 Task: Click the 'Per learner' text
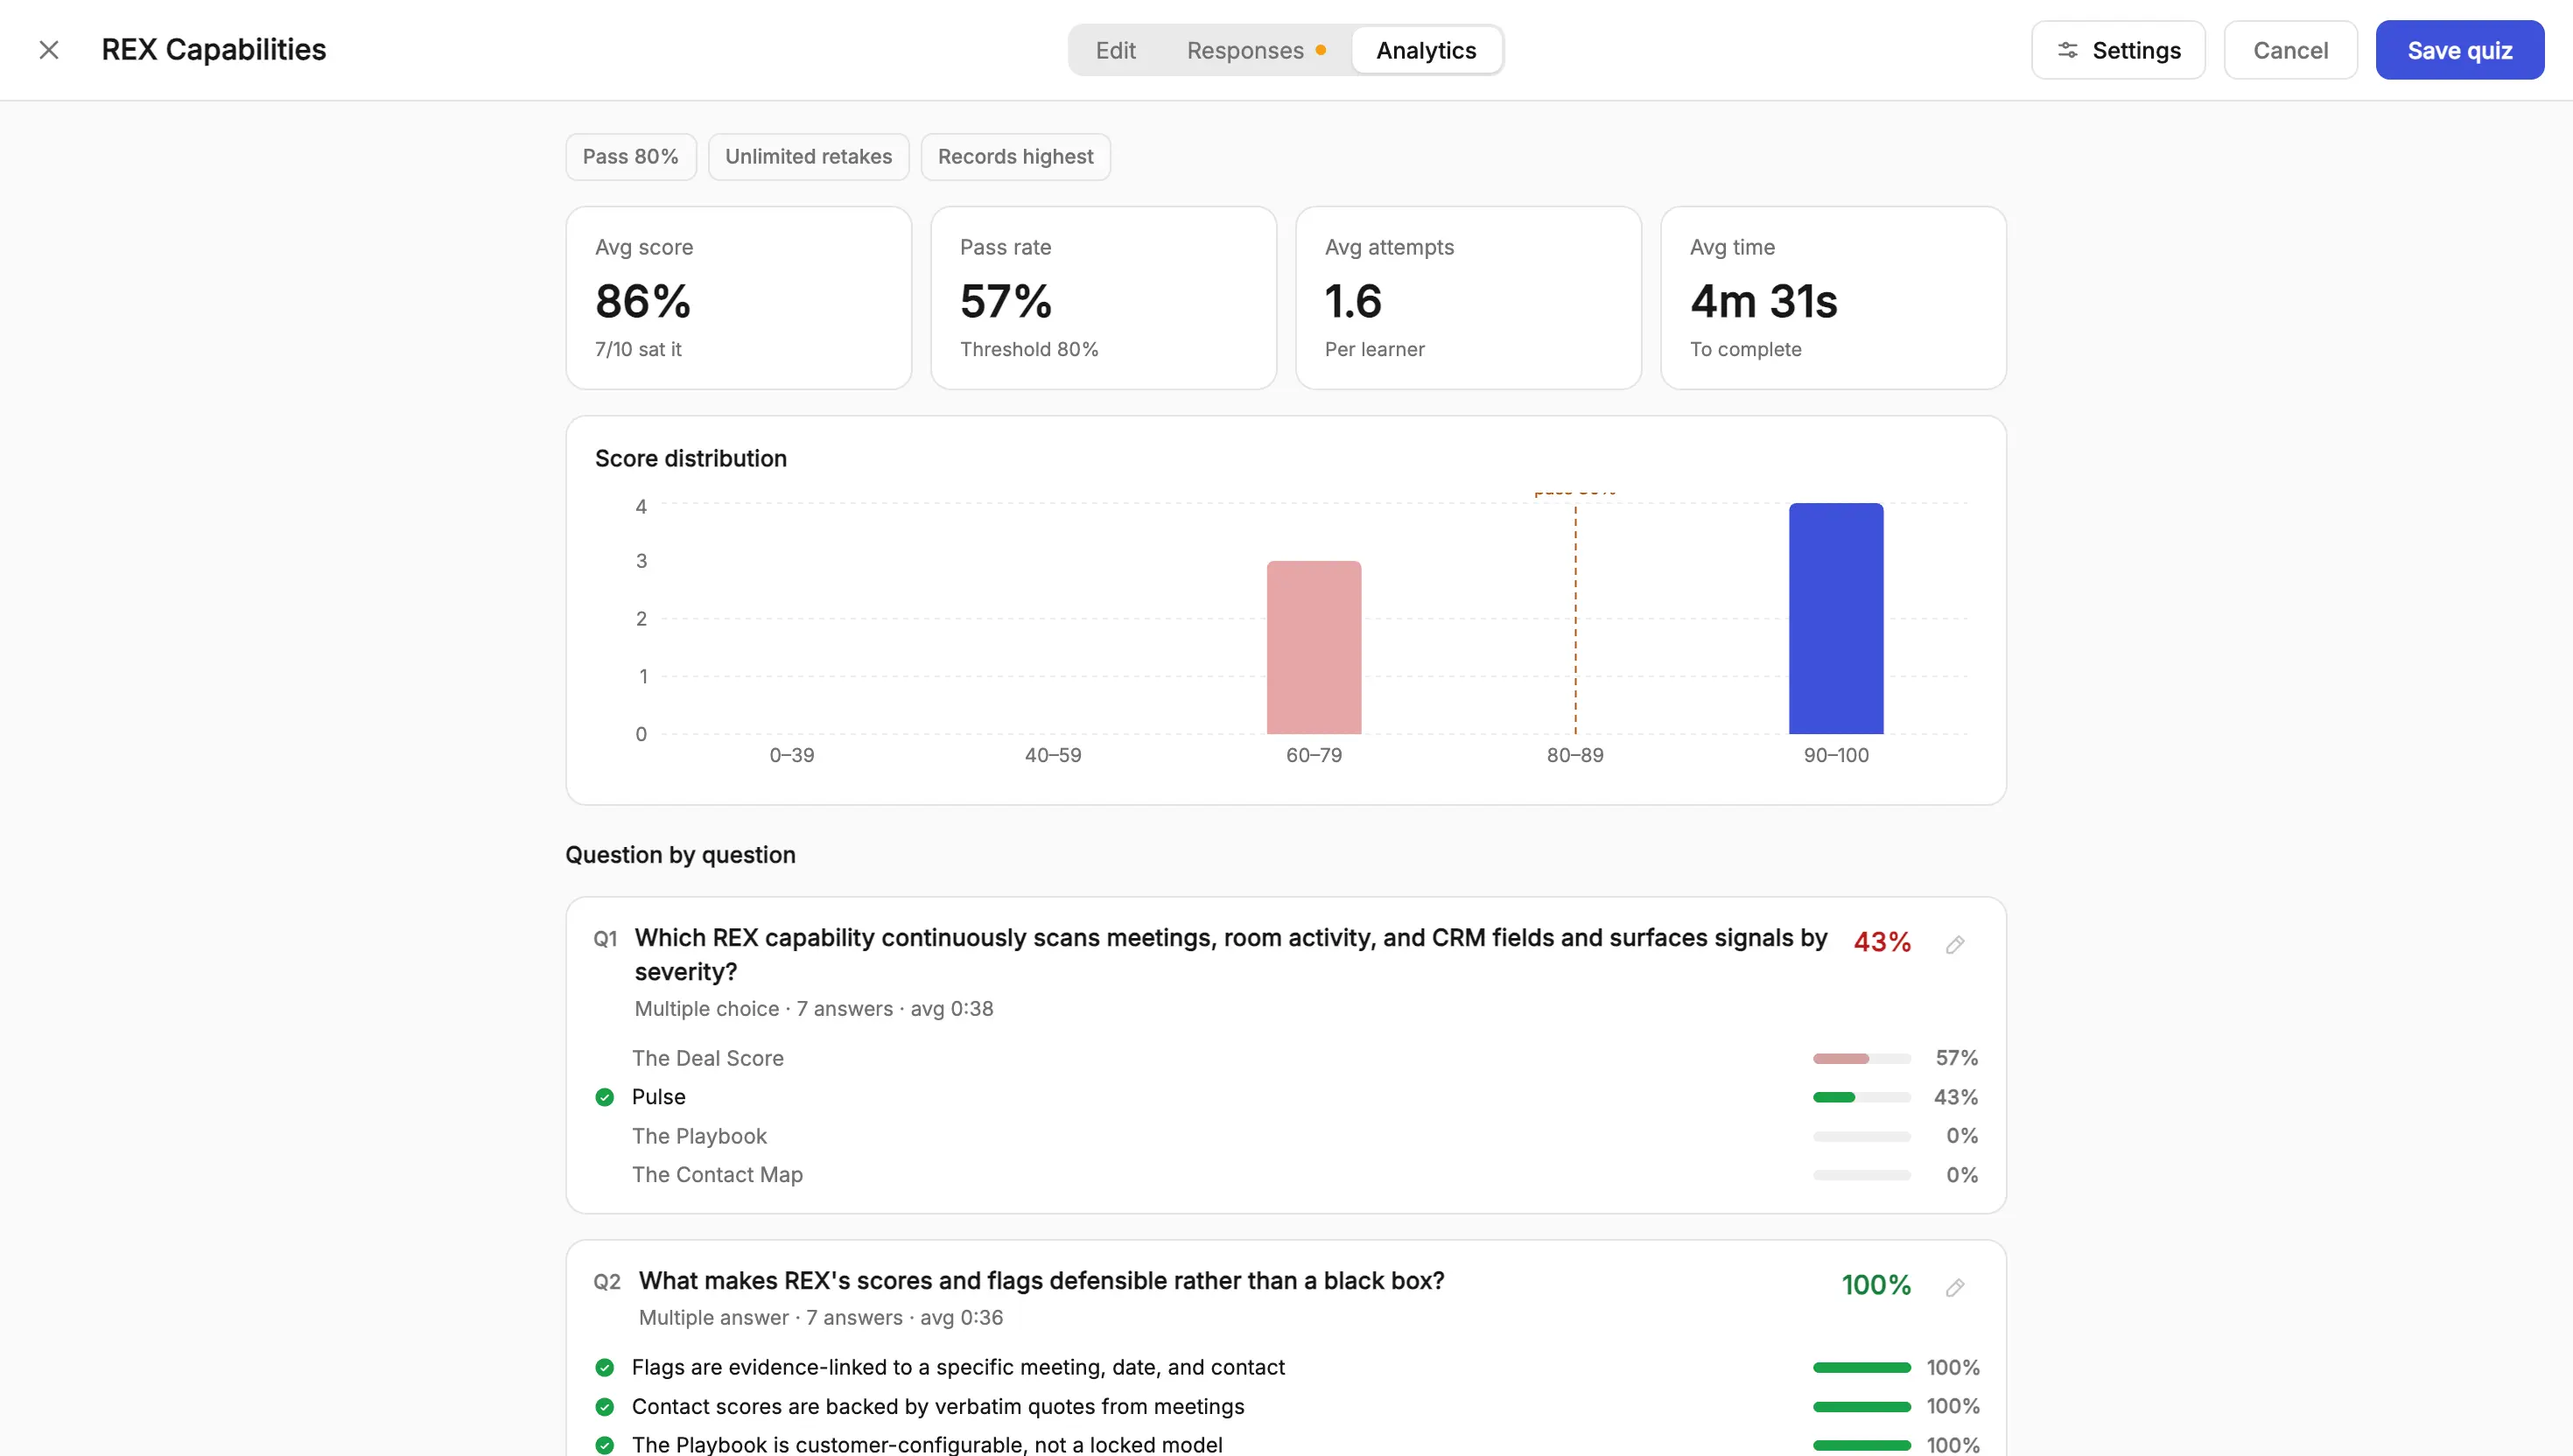tap(1375, 349)
